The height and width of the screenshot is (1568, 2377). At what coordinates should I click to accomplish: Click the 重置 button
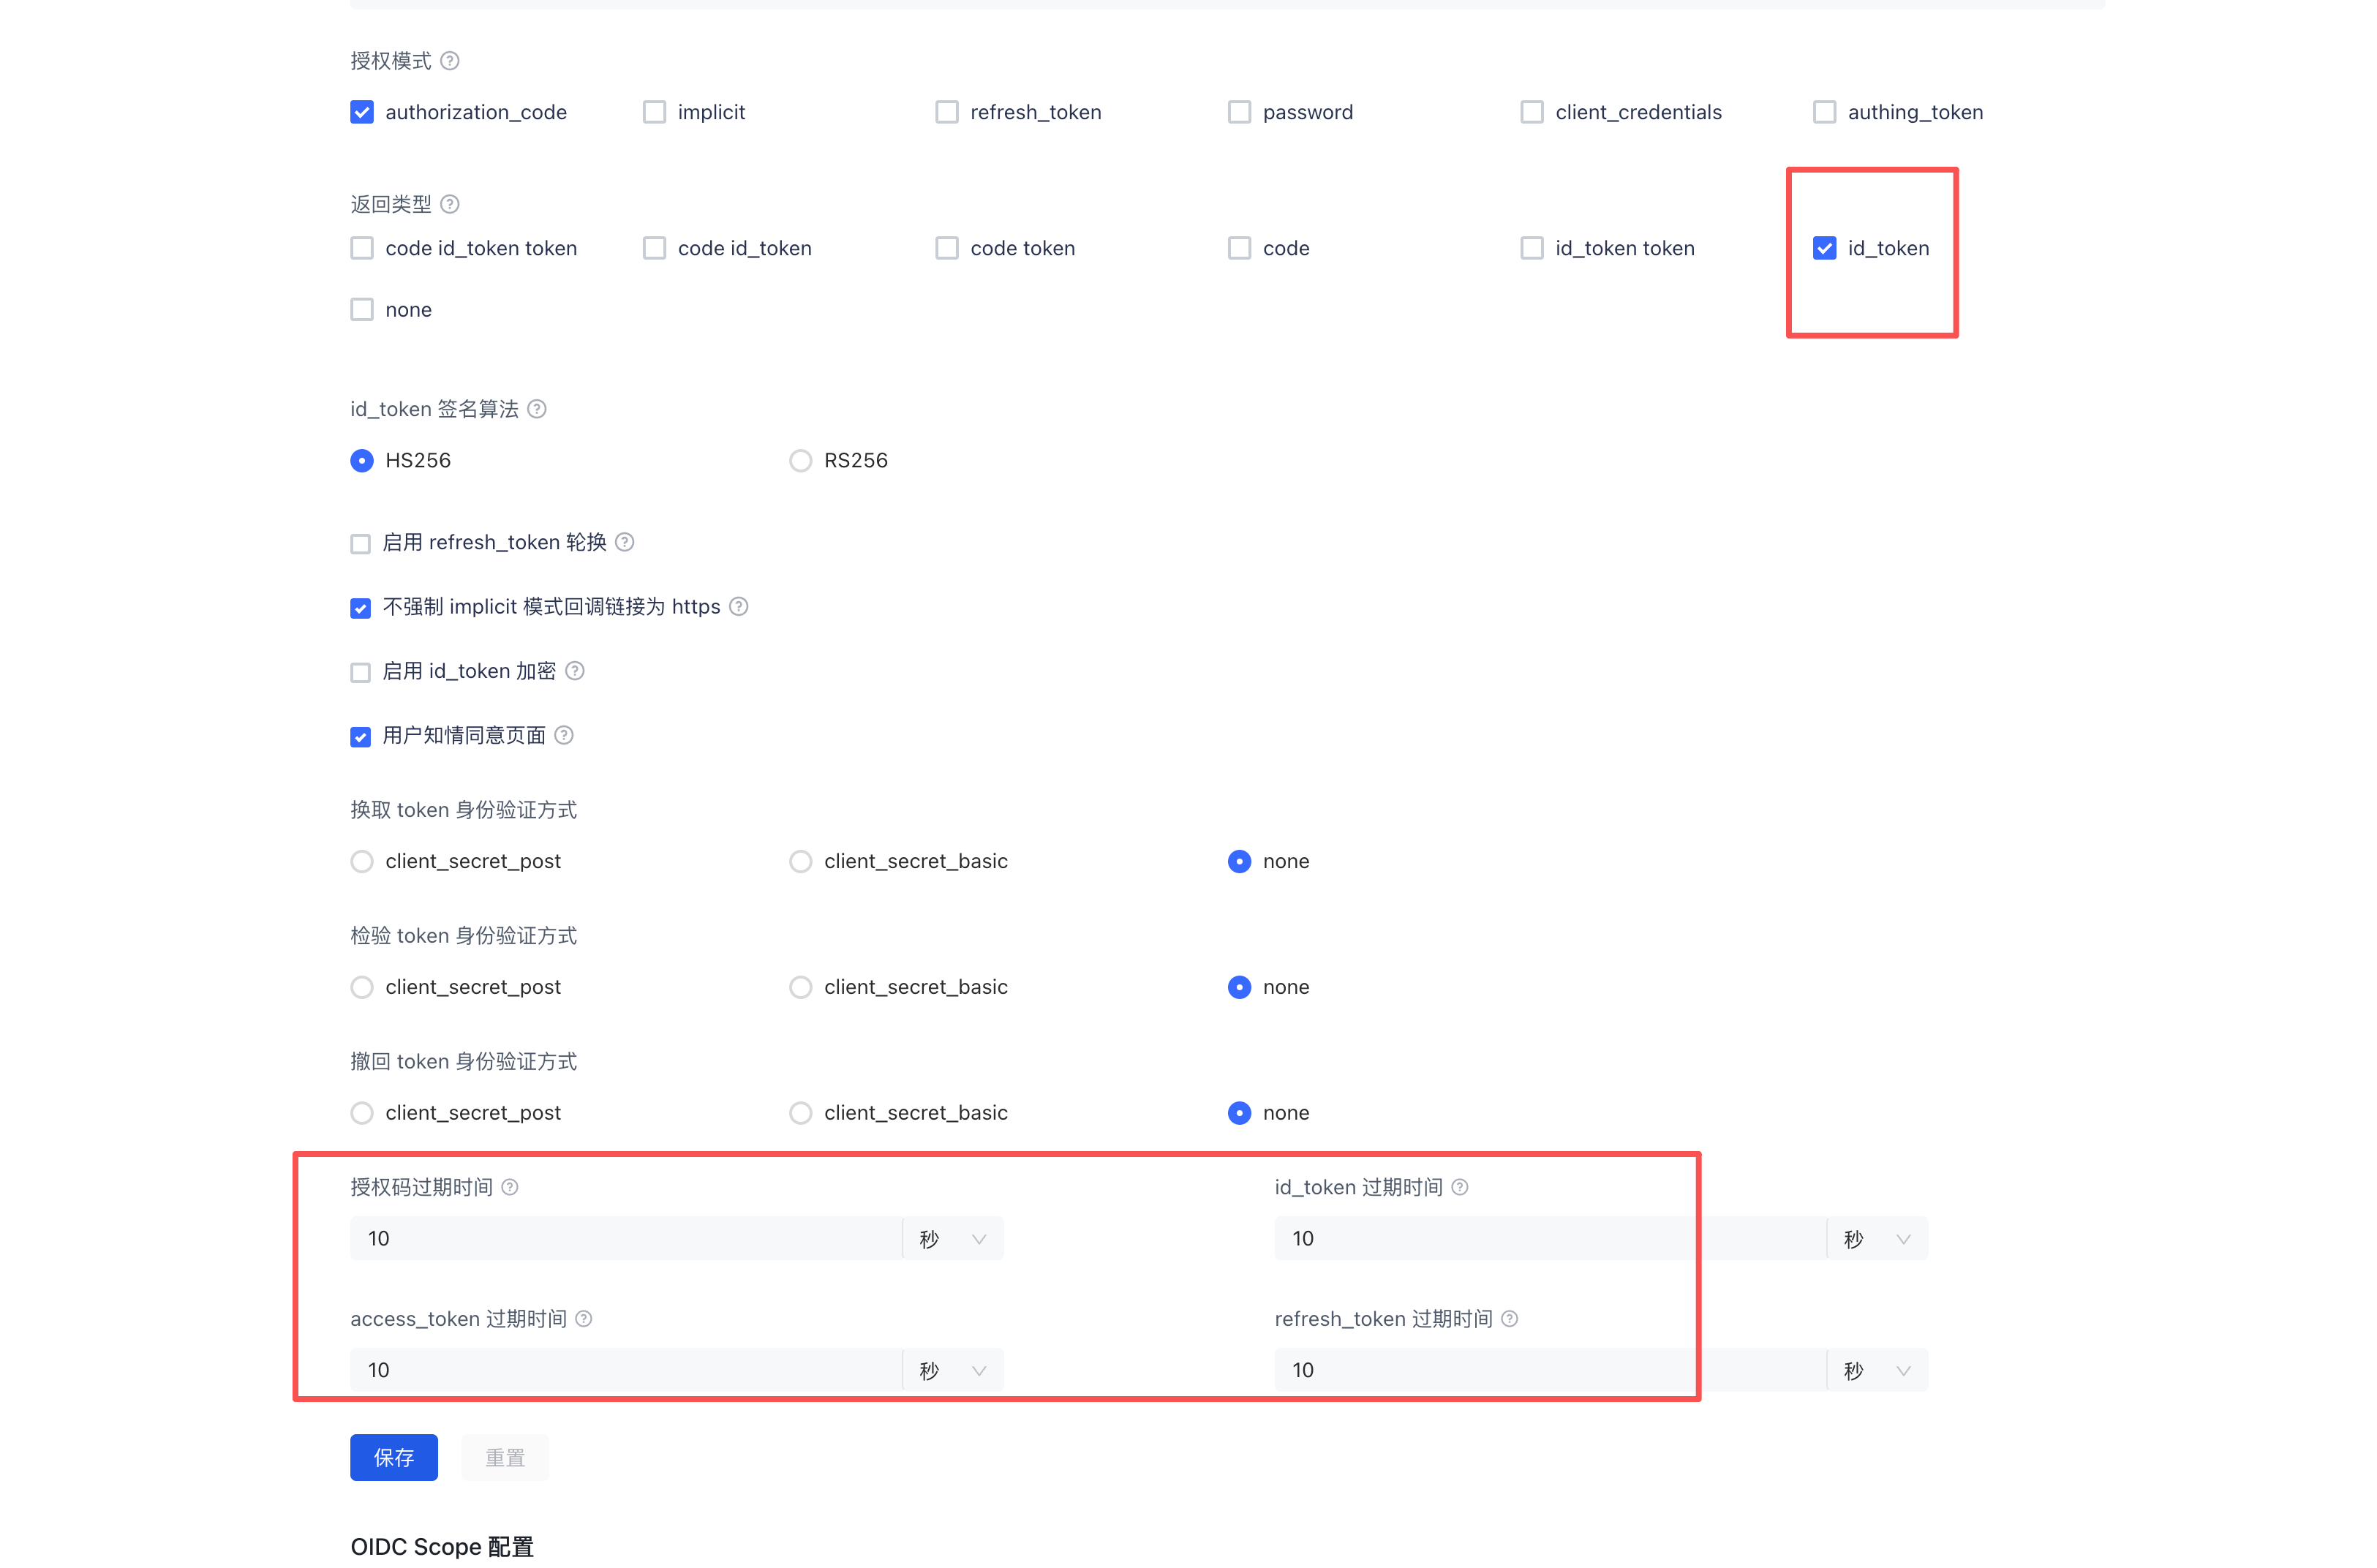click(505, 1457)
